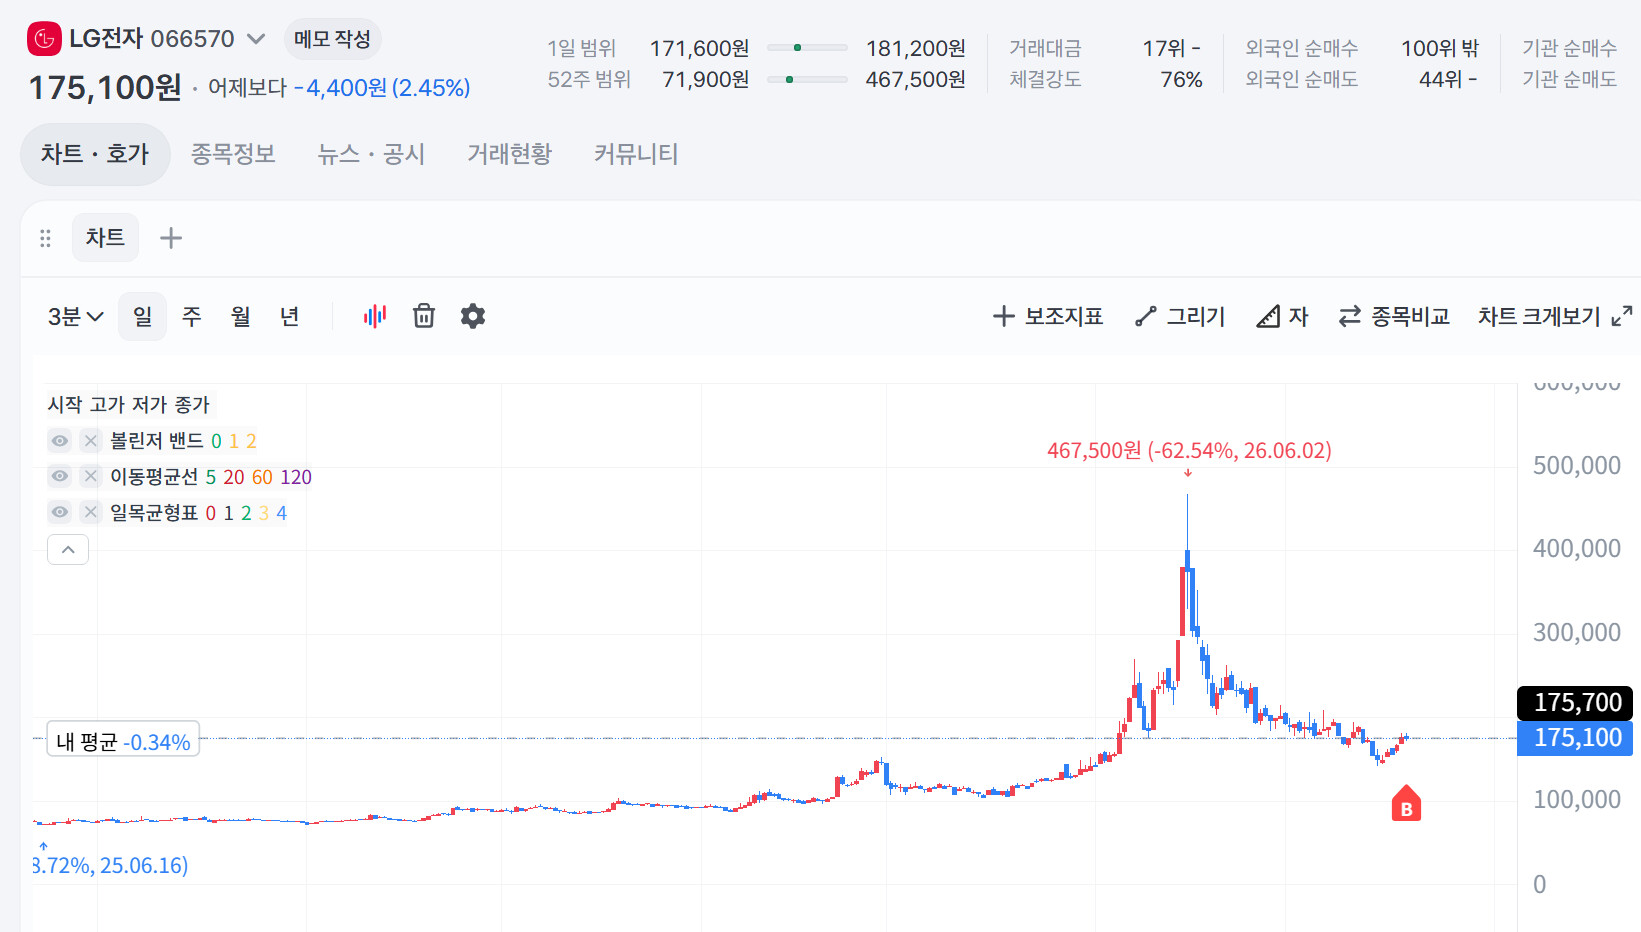
Task: Click the 외국인 순매도 label
Action: pos(1301,79)
